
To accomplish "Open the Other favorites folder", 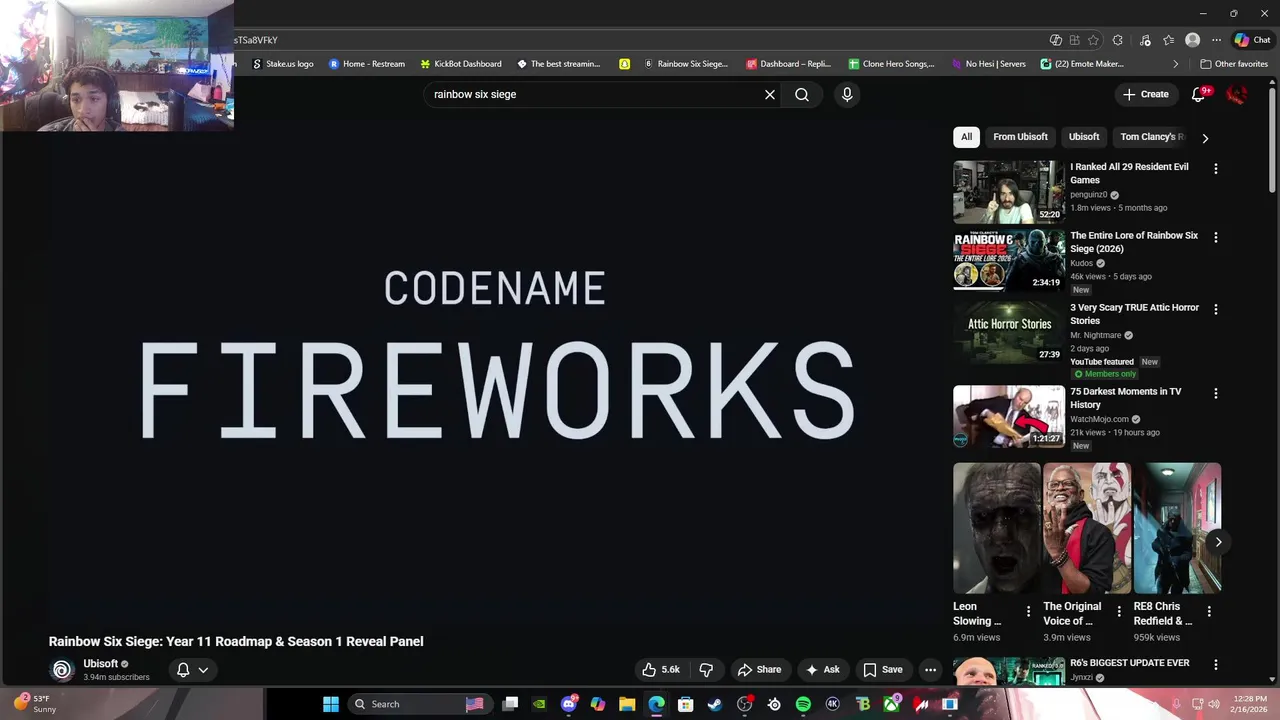I will [x=1234, y=64].
